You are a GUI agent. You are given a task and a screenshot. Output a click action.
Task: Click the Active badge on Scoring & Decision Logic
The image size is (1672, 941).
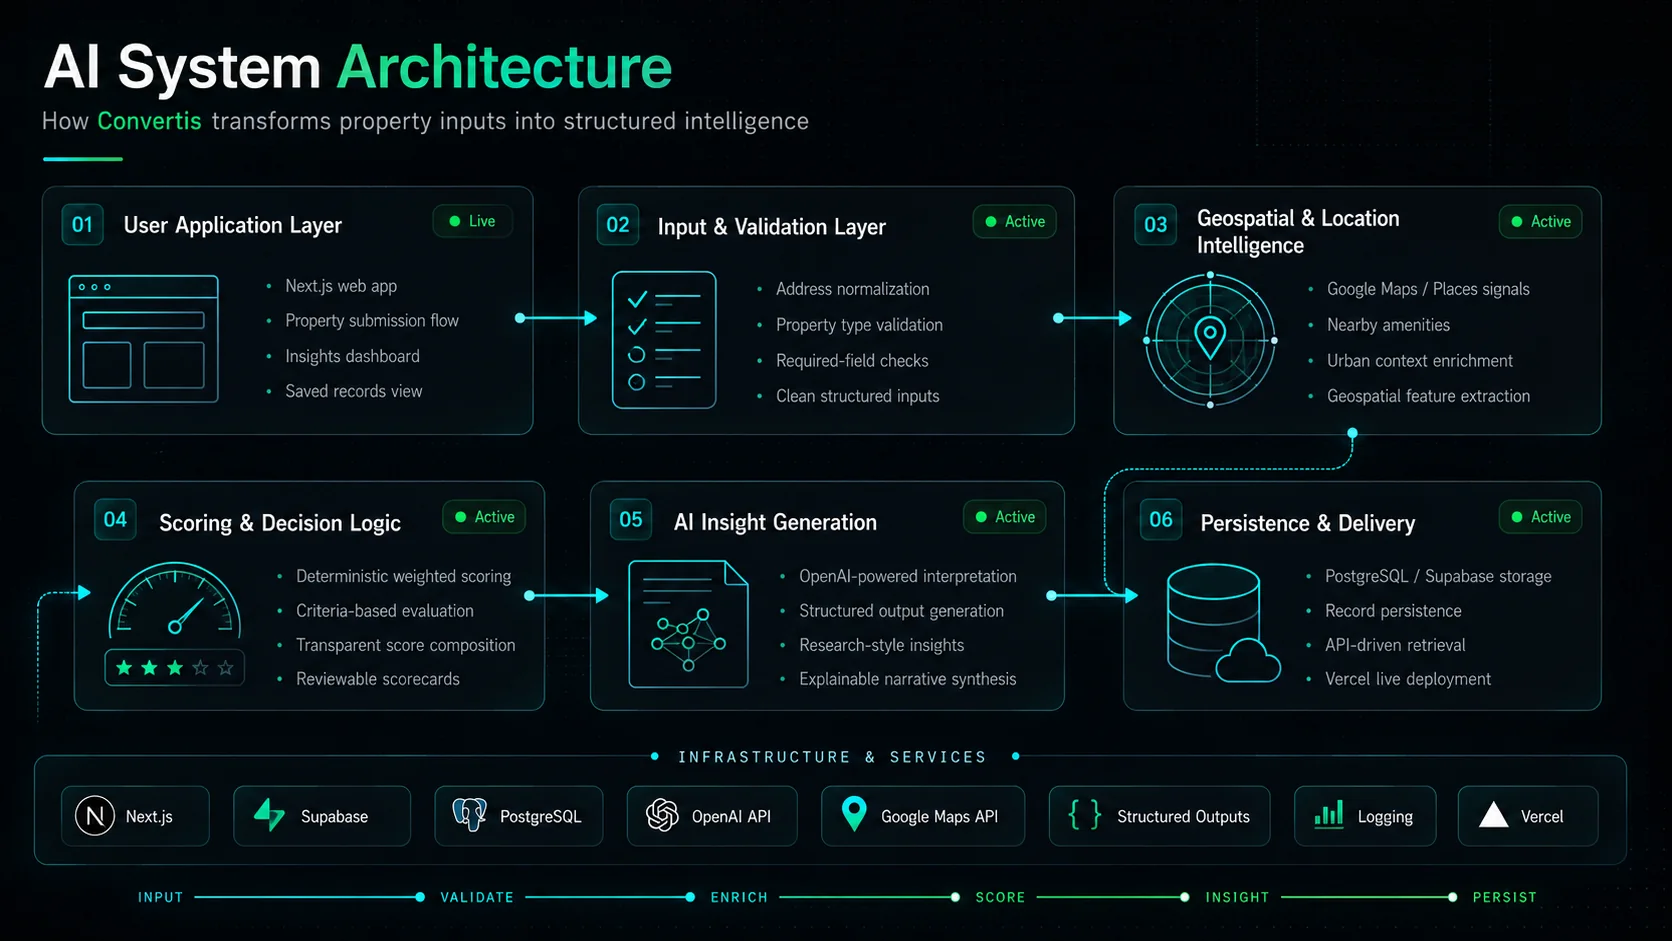pyautogui.click(x=485, y=517)
